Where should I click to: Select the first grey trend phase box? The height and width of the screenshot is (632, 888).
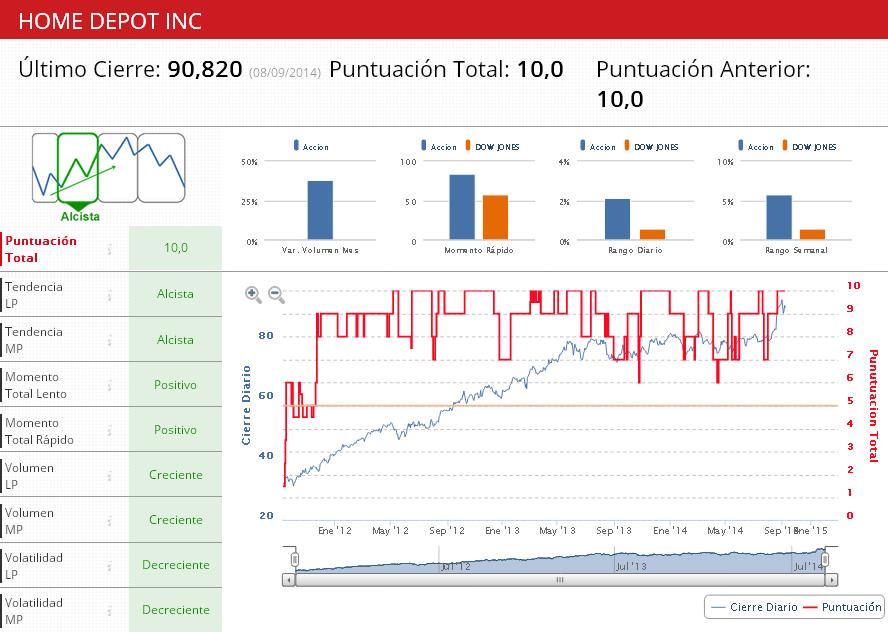tap(45, 168)
